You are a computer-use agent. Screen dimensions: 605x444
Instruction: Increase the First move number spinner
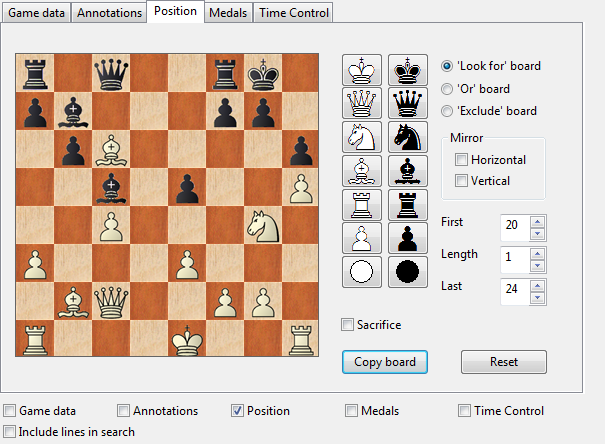coord(537,220)
